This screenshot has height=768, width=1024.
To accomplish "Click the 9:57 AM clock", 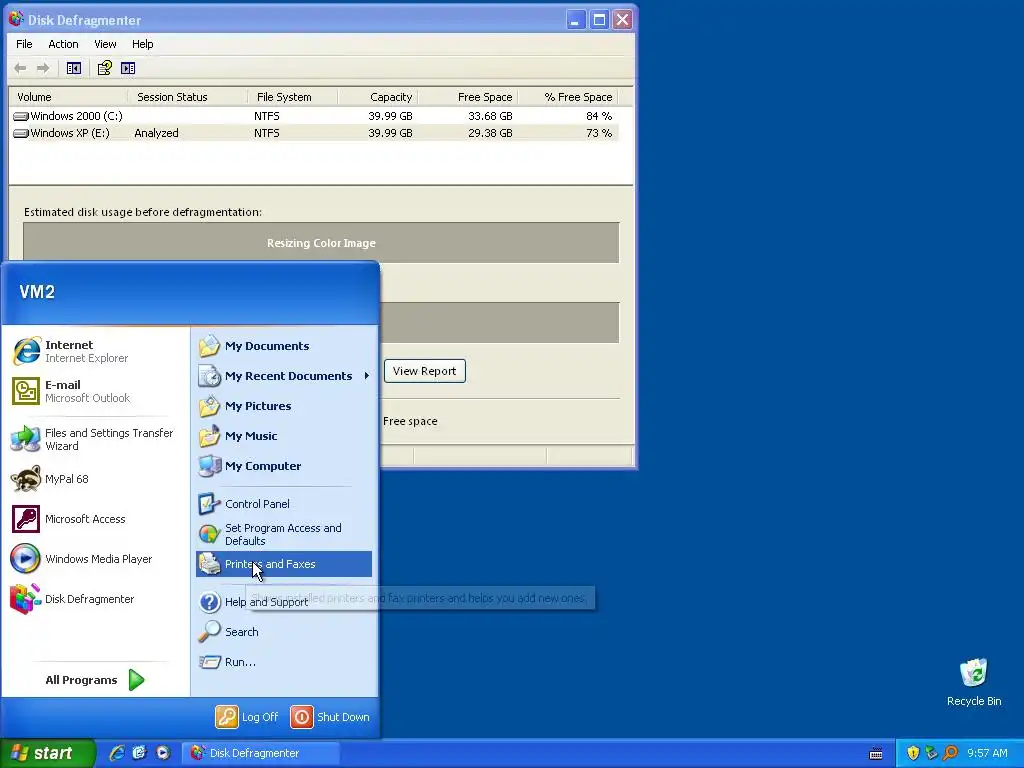I will tap(987, 753).
